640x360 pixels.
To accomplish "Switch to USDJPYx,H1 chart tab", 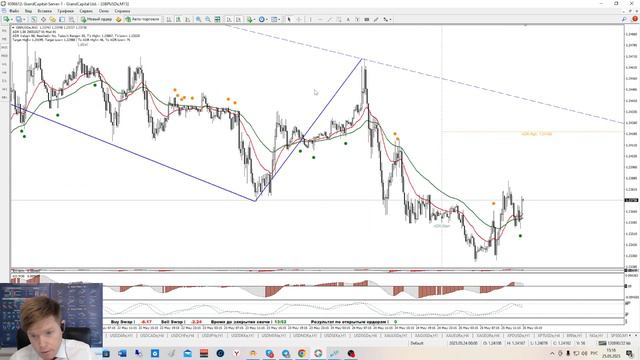I will tap(213, 336).
